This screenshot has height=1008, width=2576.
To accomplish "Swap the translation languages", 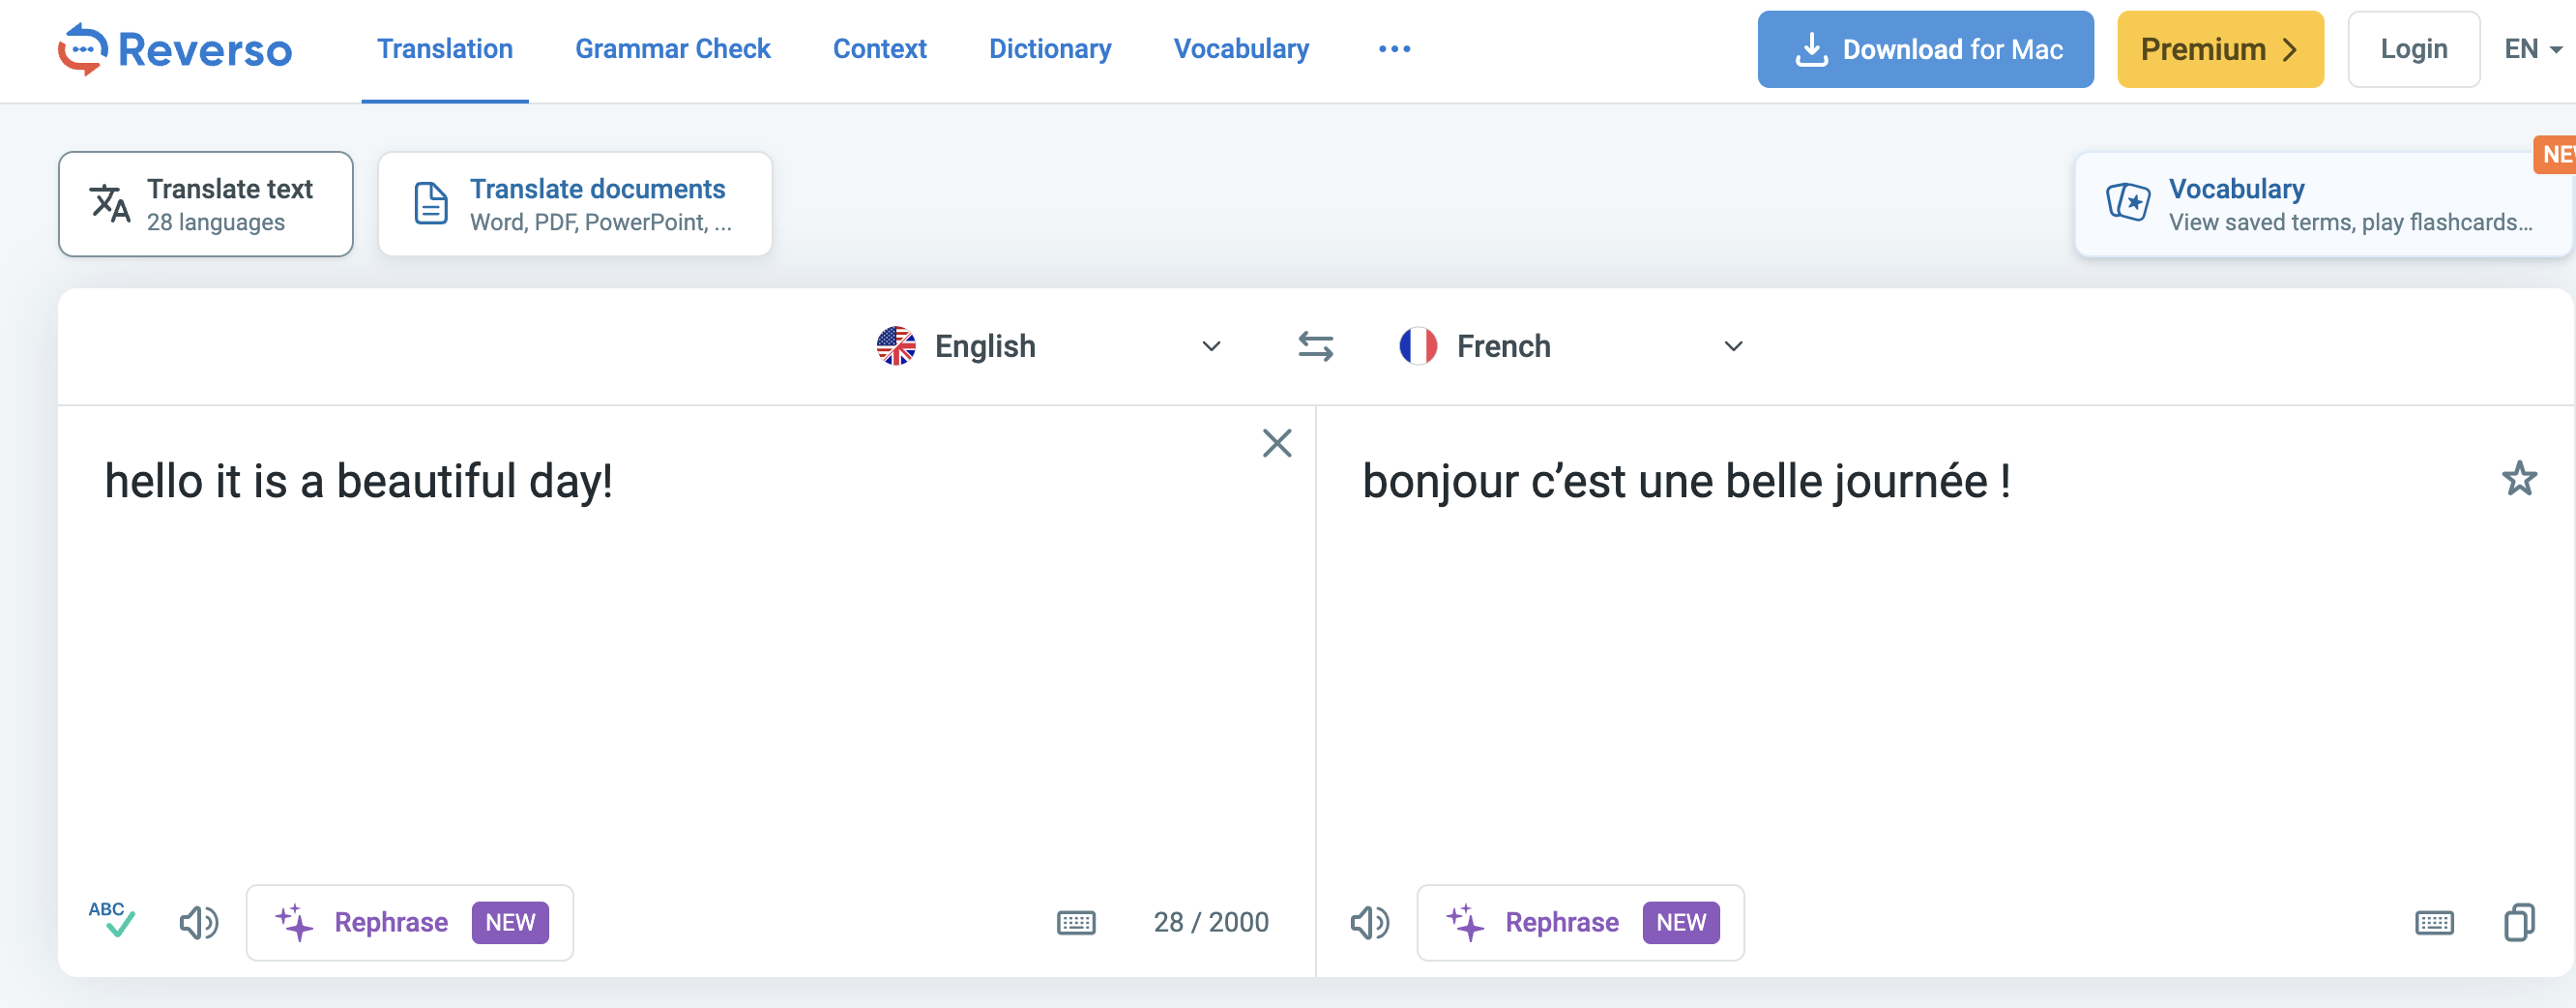I will point(1315,346).
